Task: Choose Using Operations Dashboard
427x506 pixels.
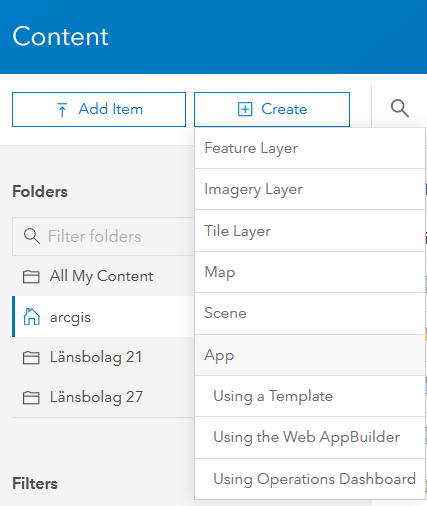Action: tap(310, 479)
